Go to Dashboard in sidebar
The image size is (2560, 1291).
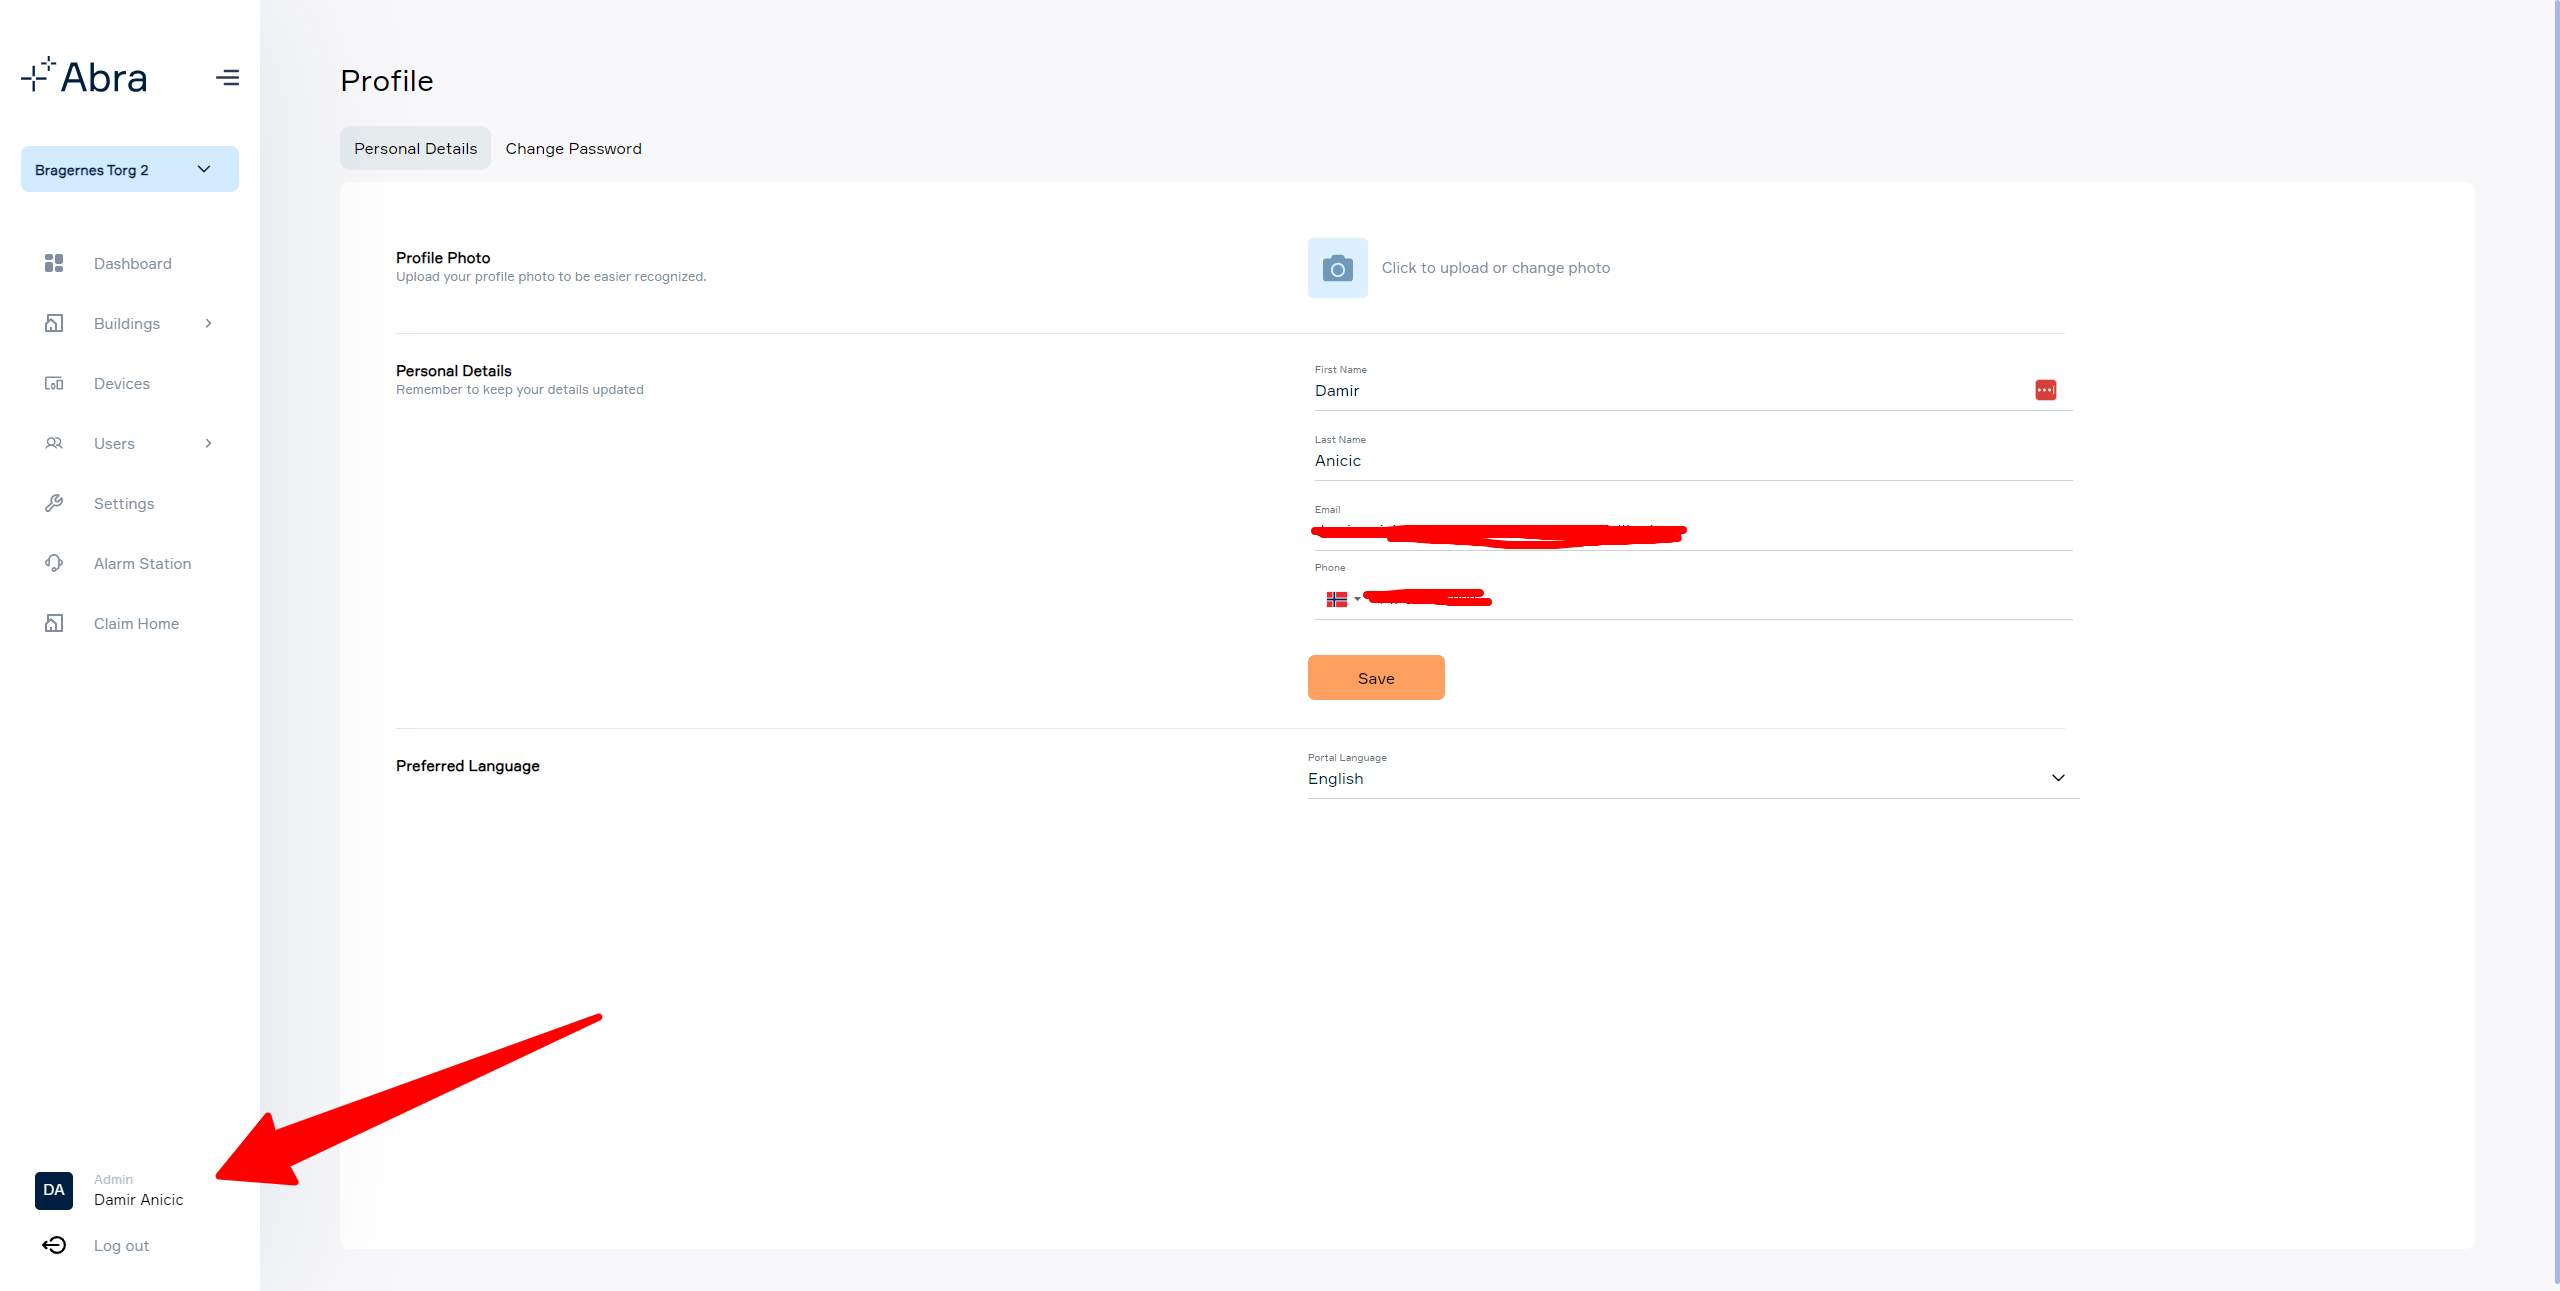(x=133, y=263)
